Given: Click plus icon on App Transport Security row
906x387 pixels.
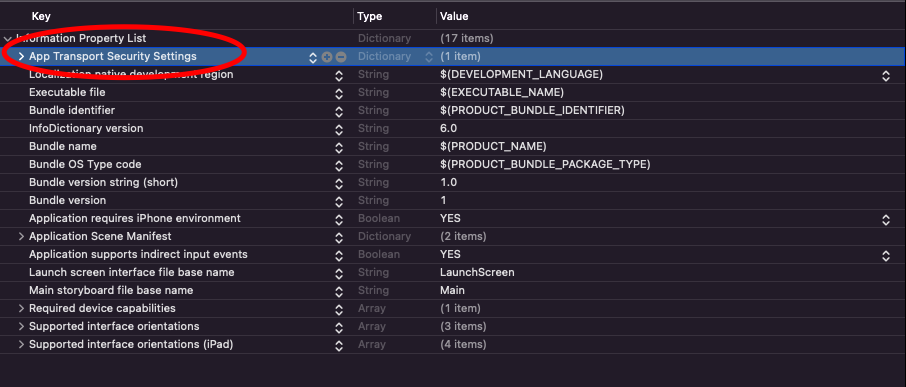Looking at the screenshot, I should pos(327,57).
